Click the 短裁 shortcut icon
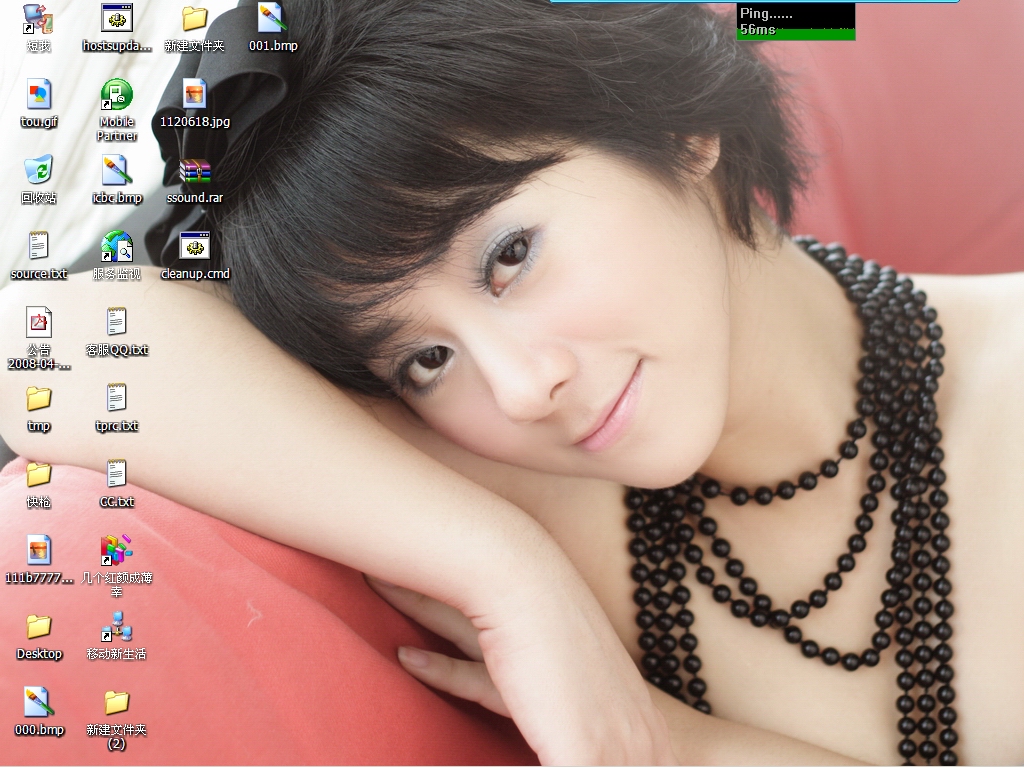This screenshot has height=768, width=1024. (38, 19)
